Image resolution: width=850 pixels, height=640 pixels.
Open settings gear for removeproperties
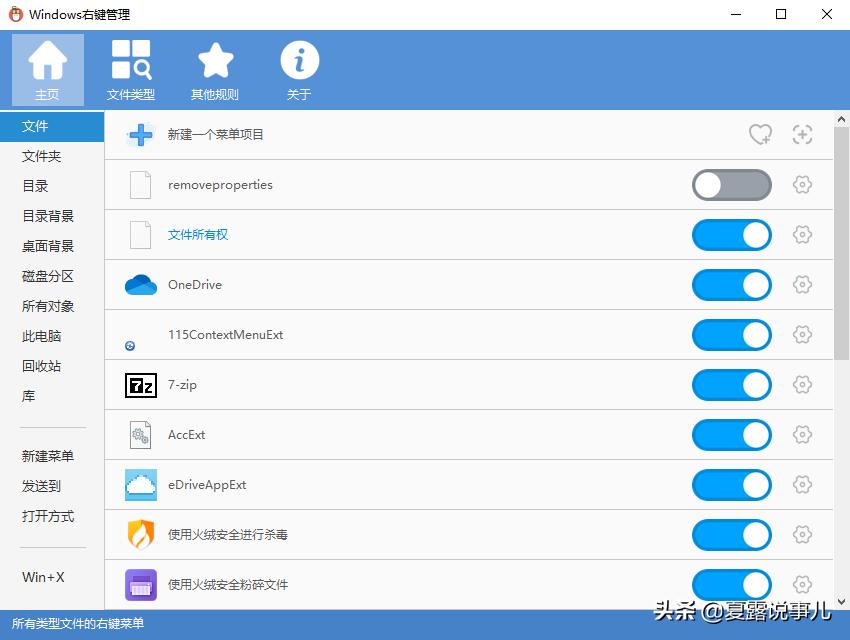tap(802, 185)
